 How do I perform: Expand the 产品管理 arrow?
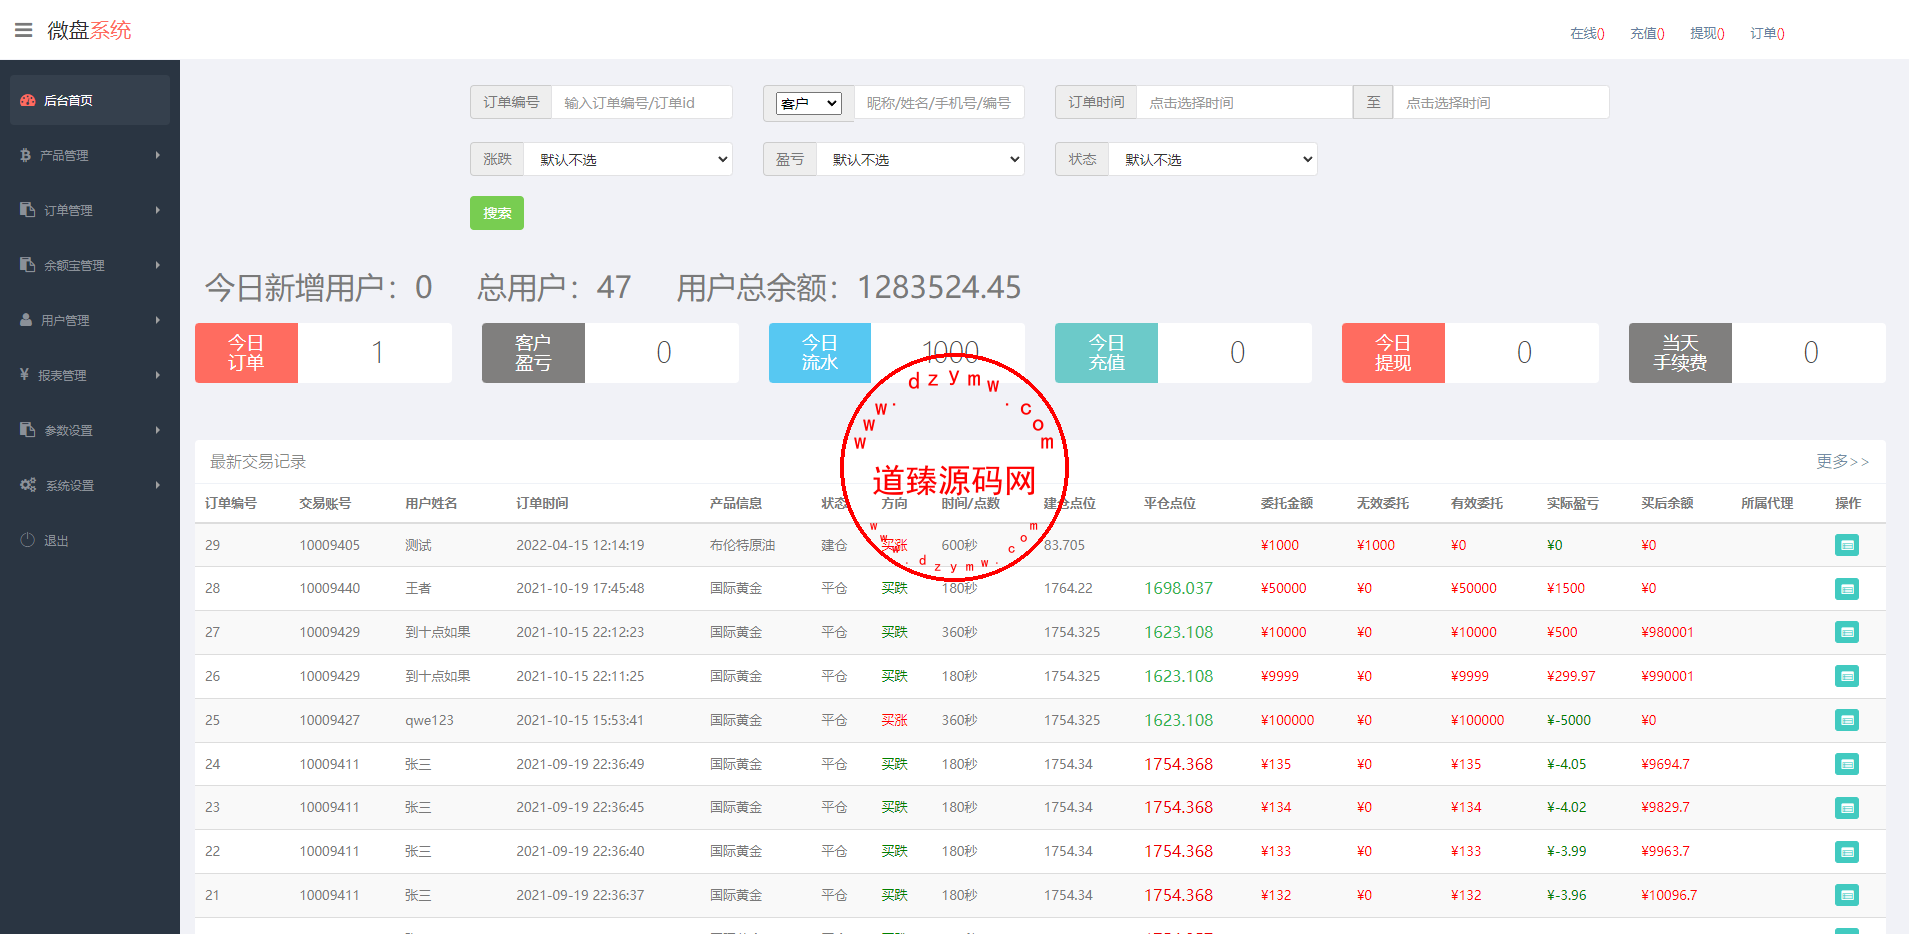pos(158,155)
